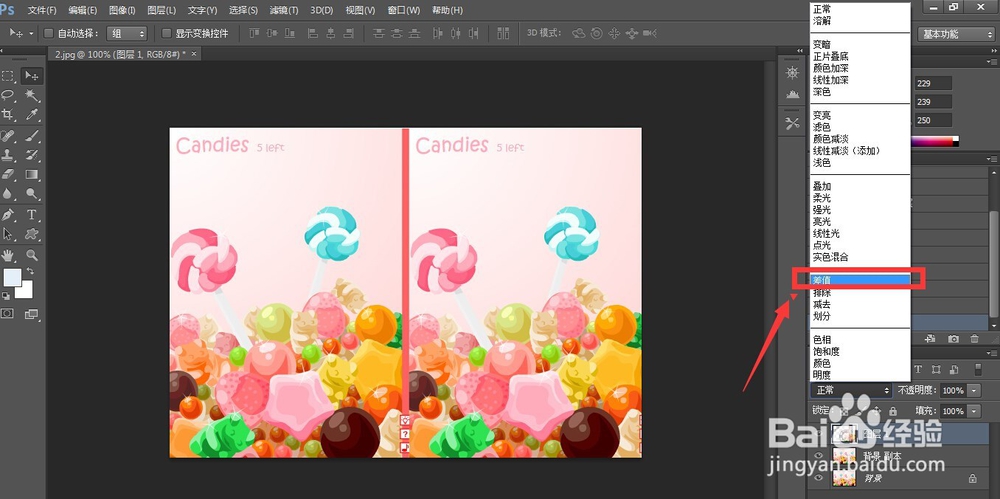Select the Zoom tool
1000x499 pixels.
[31, 255]
